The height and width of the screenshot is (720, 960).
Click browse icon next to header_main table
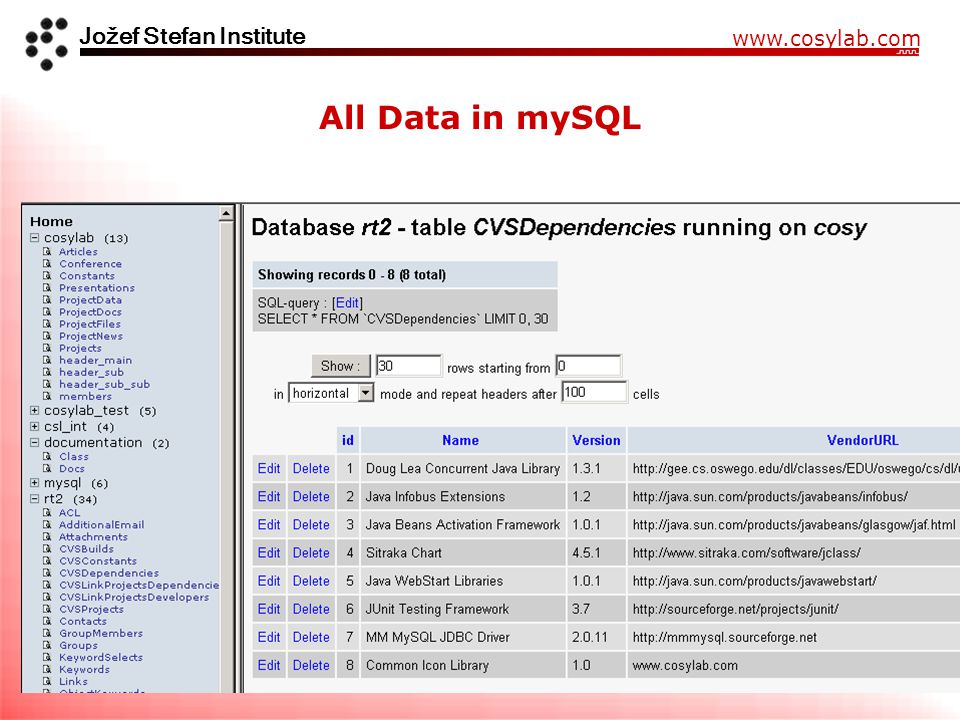pyautogui.click(x=47, y=360)
